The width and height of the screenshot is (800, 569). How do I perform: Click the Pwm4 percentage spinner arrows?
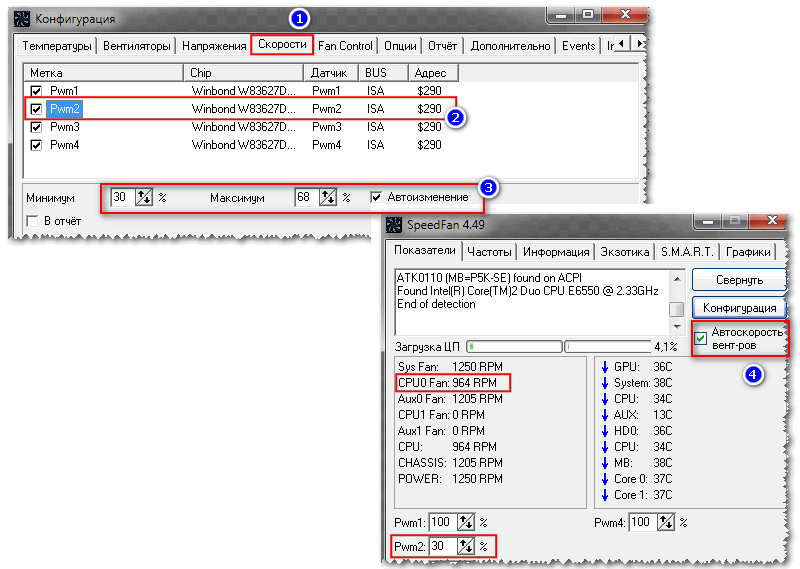(x=665, y=522)
